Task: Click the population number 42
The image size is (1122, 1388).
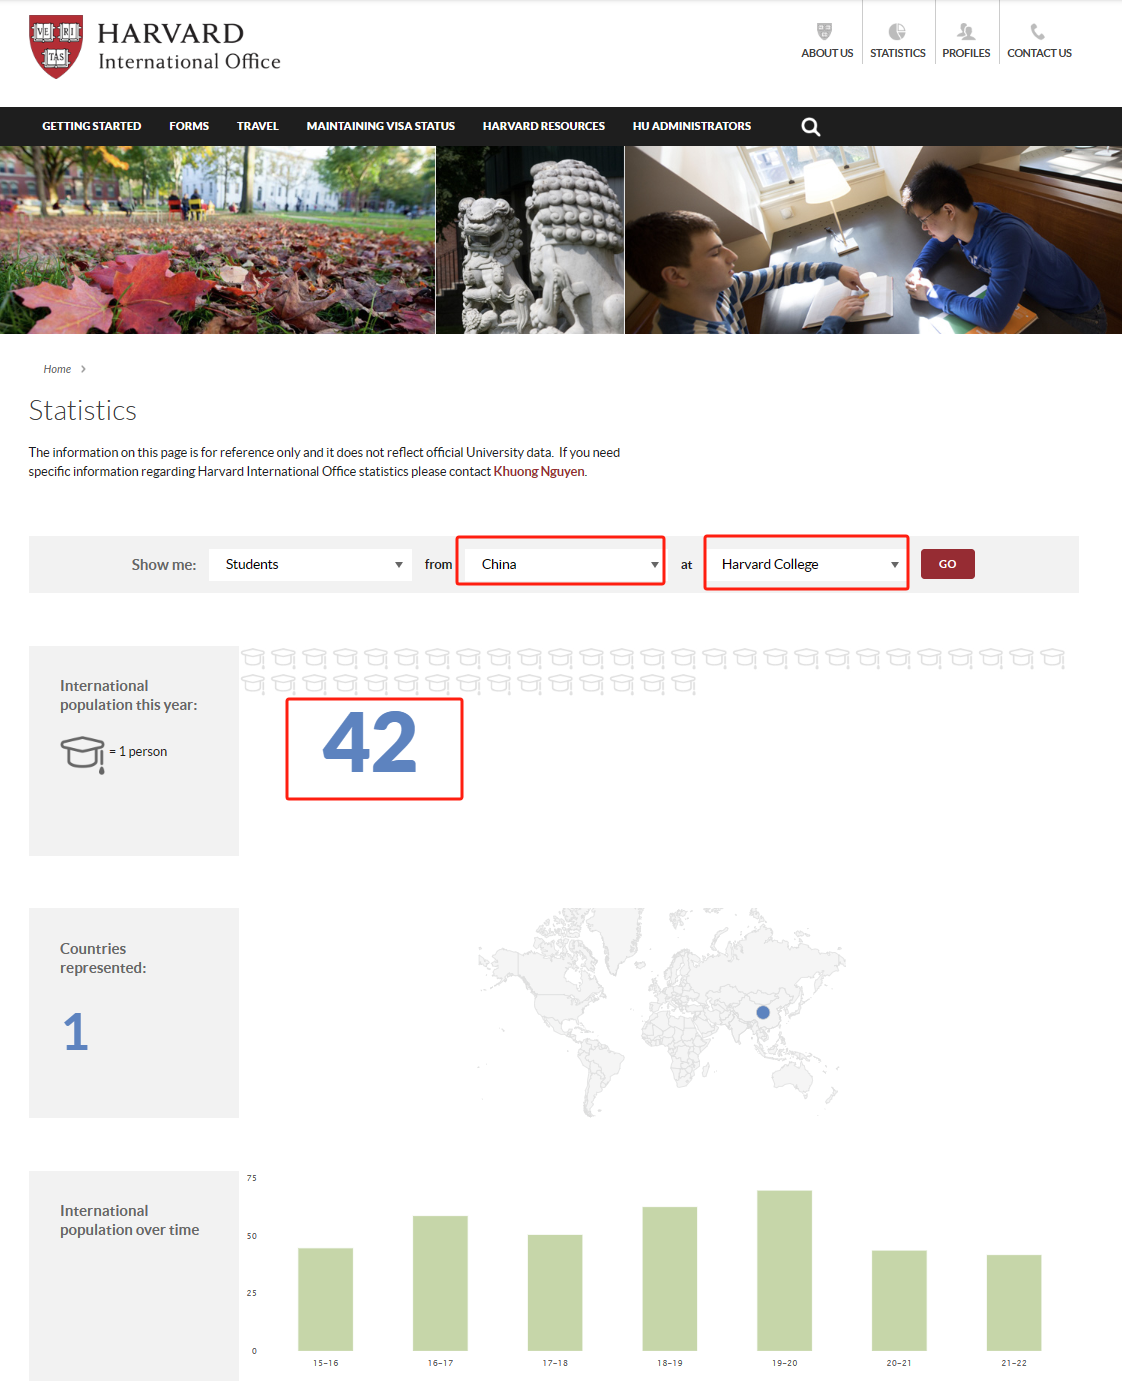Action: [x=370, y=743]
